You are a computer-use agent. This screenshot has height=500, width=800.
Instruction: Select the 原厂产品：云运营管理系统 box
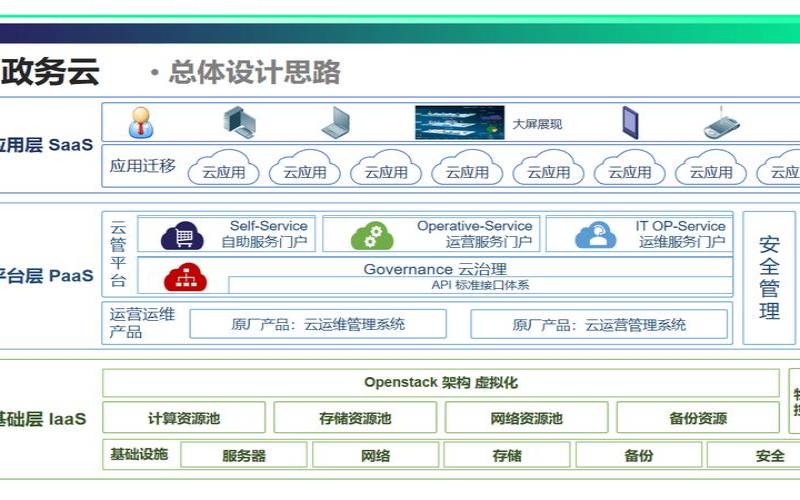point(599,324)
